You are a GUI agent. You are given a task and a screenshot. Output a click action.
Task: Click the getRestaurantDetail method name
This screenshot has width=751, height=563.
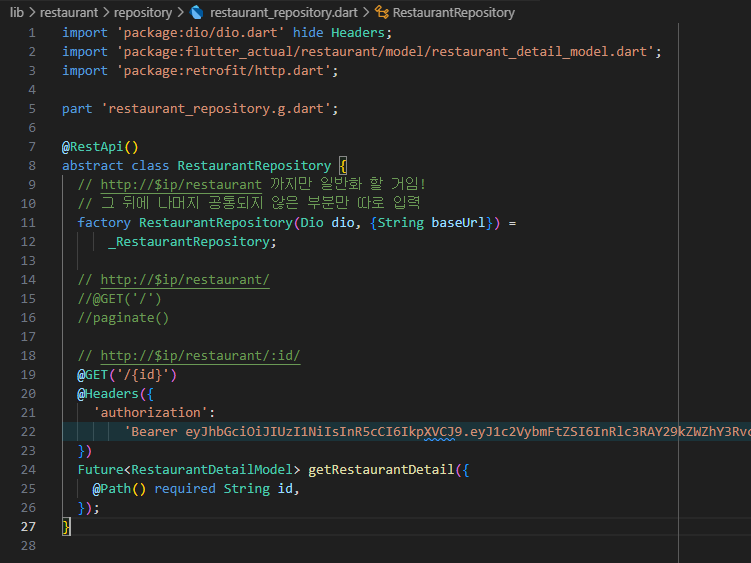coord(381,470)
